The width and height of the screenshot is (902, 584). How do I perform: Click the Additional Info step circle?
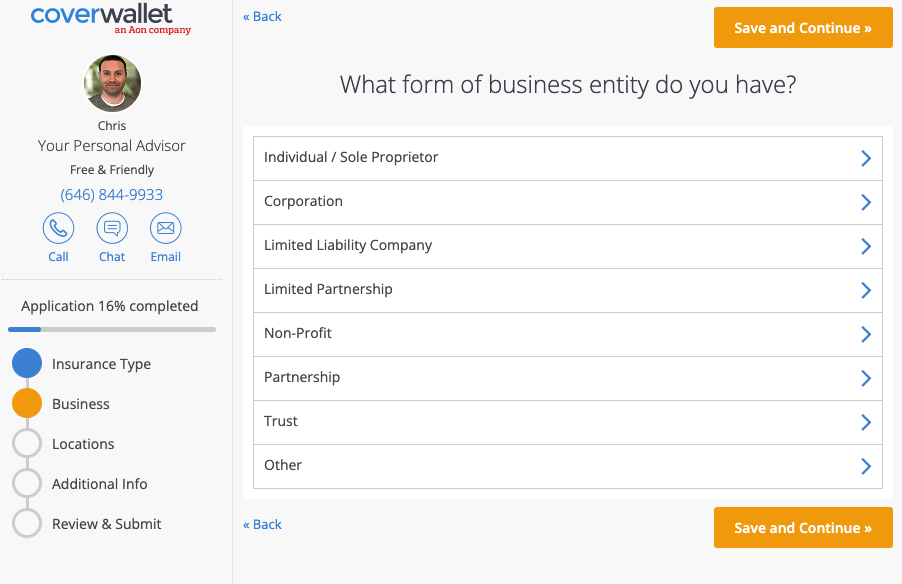(x=27, y=483)
